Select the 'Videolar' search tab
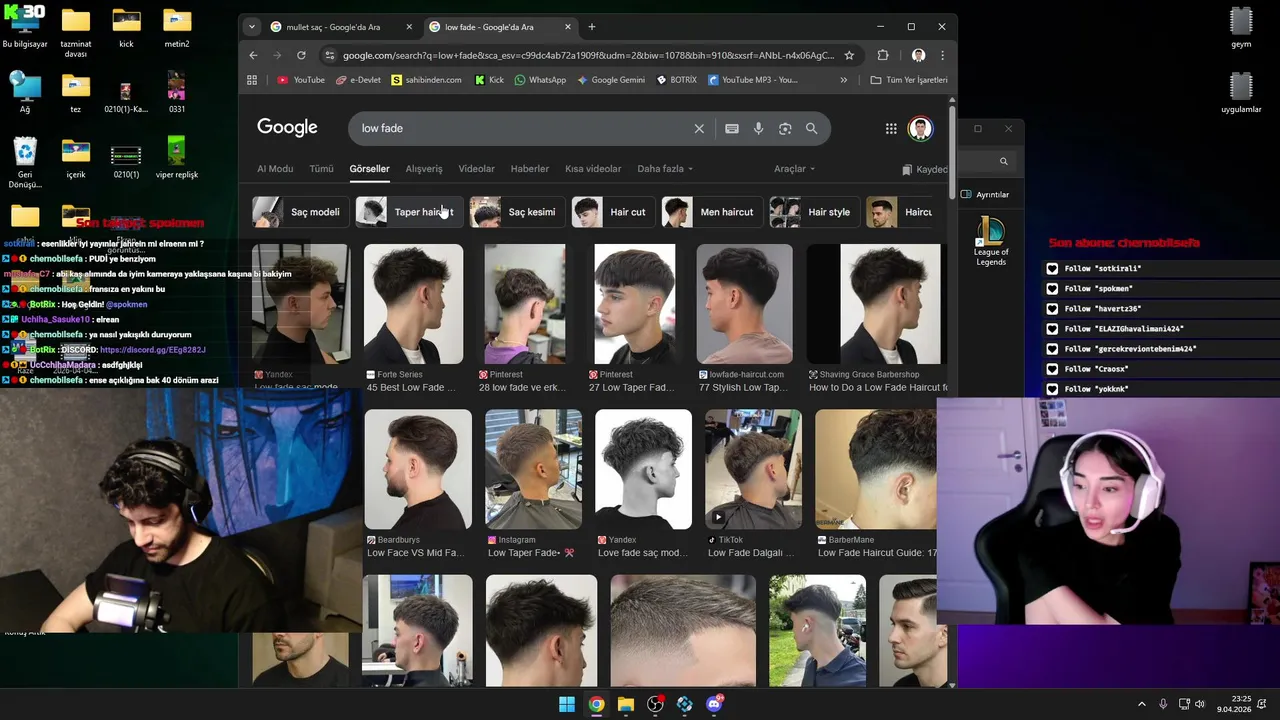Image resolution: width=1280 pixels, height=720 pixels. pyautogui.click(x=476, y=169)
